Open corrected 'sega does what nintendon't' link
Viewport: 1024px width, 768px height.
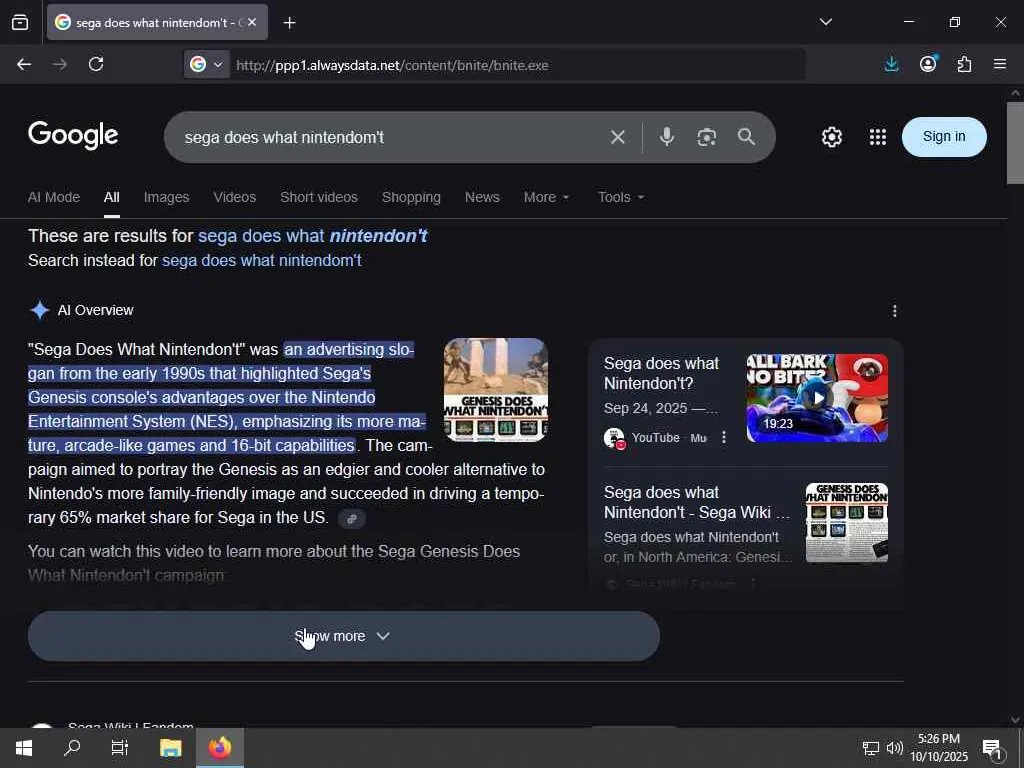(313, 236)
